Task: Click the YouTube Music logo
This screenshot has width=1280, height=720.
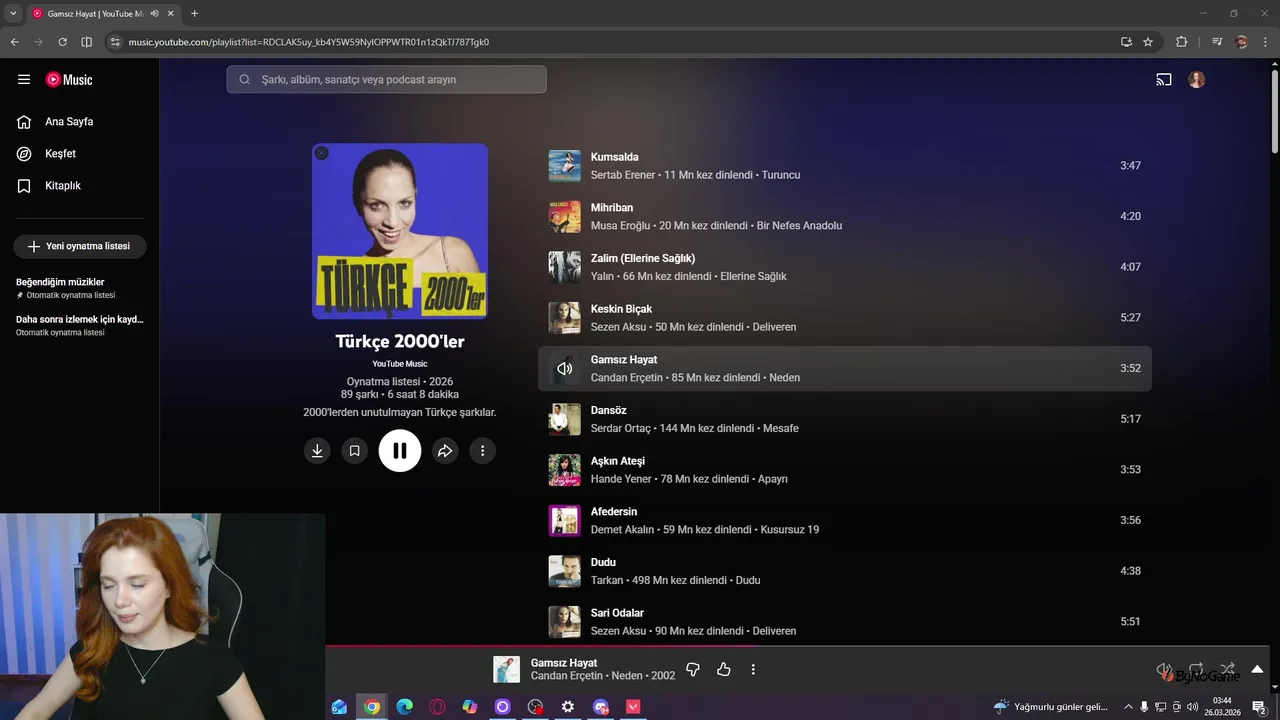Action: click(x=69, y=80)
